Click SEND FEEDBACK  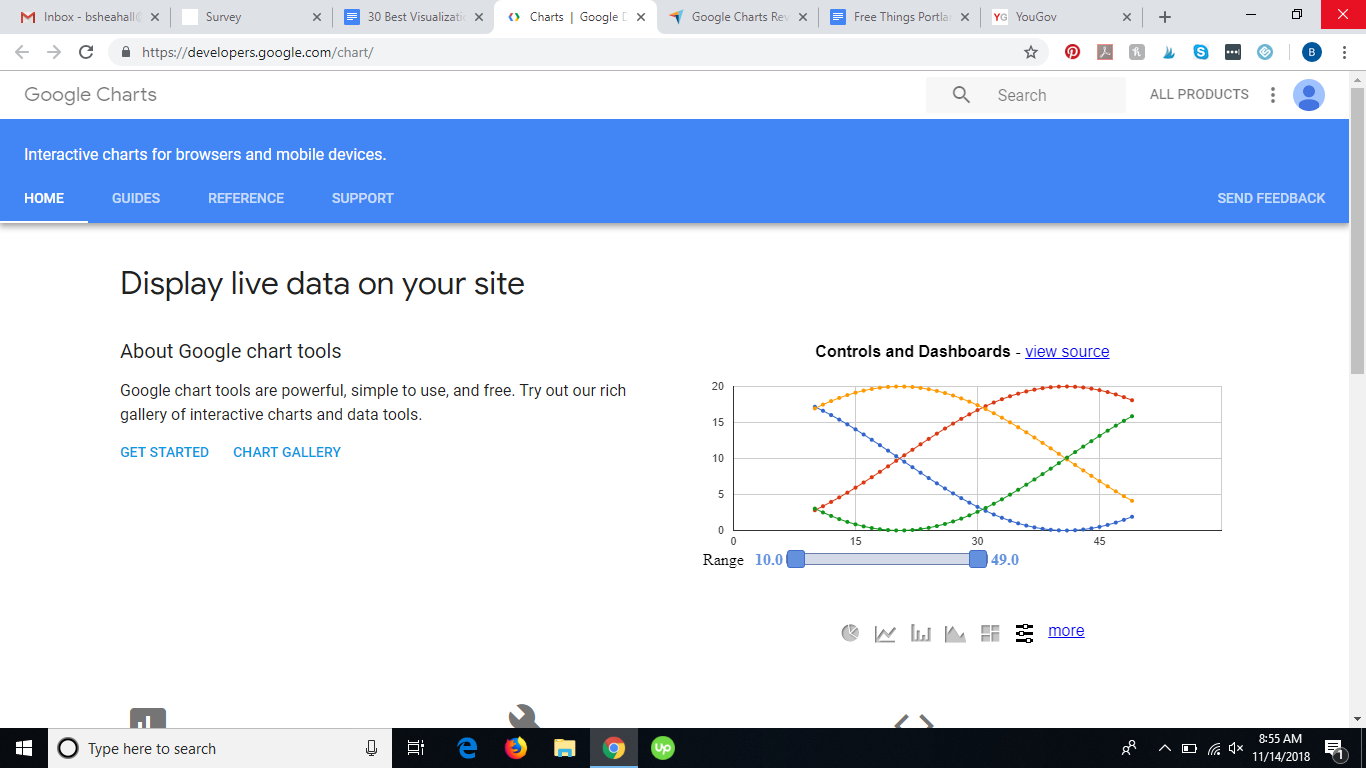click(1271, 198)
